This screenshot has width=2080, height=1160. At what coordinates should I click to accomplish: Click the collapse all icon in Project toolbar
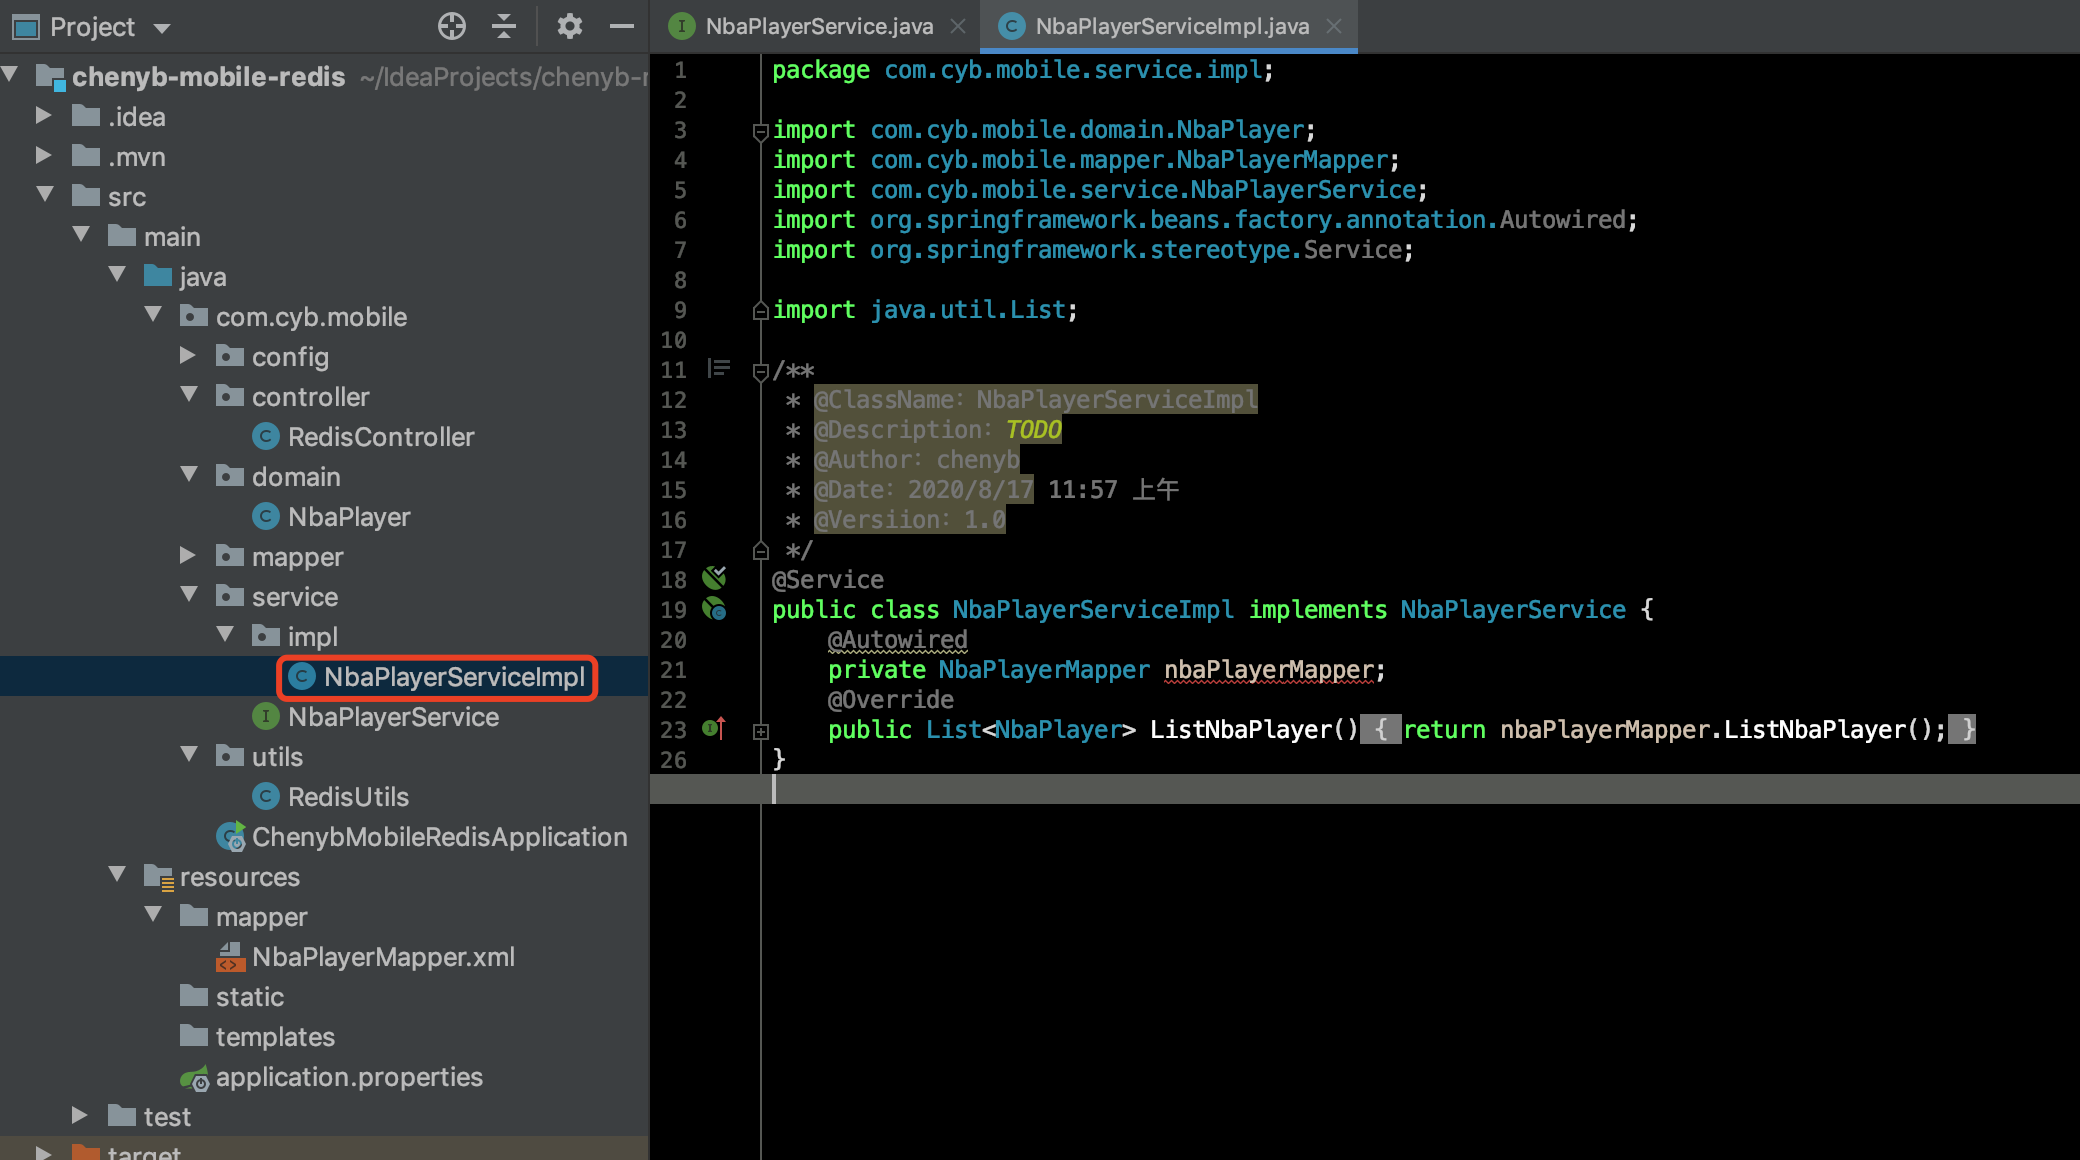pos(504,26)
